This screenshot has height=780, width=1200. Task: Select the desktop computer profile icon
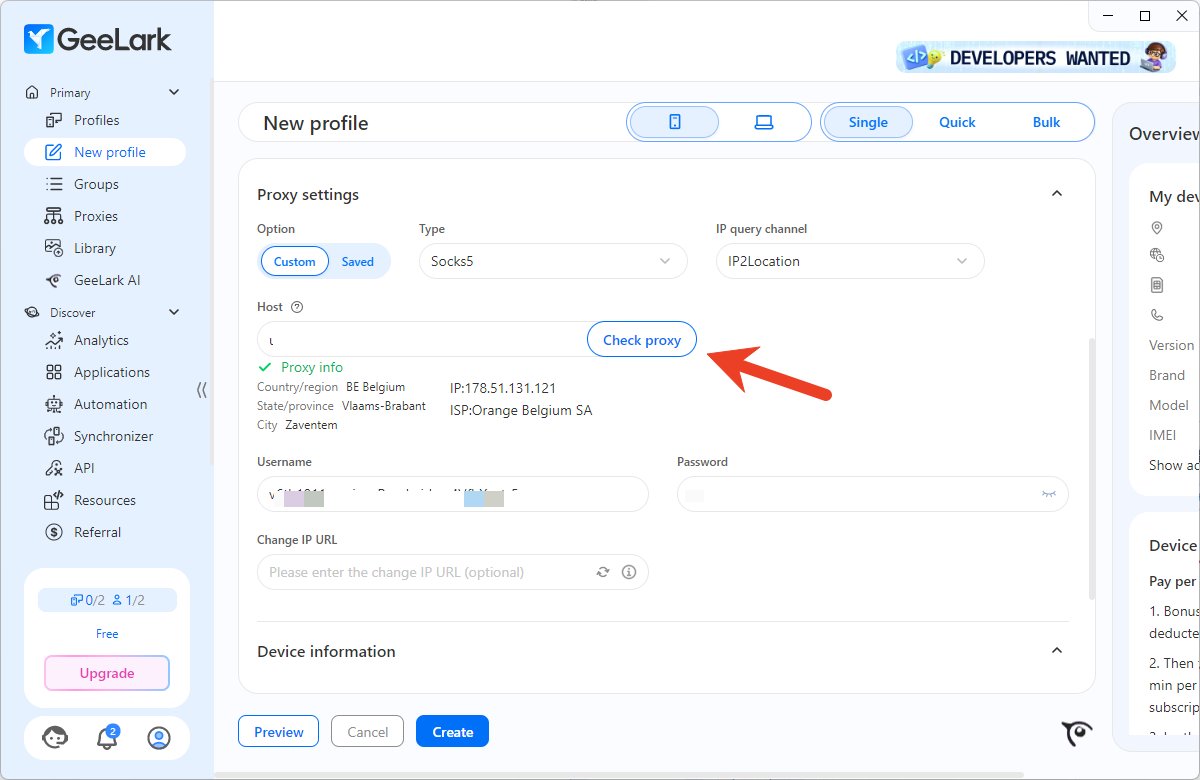(x=764, y=122)
